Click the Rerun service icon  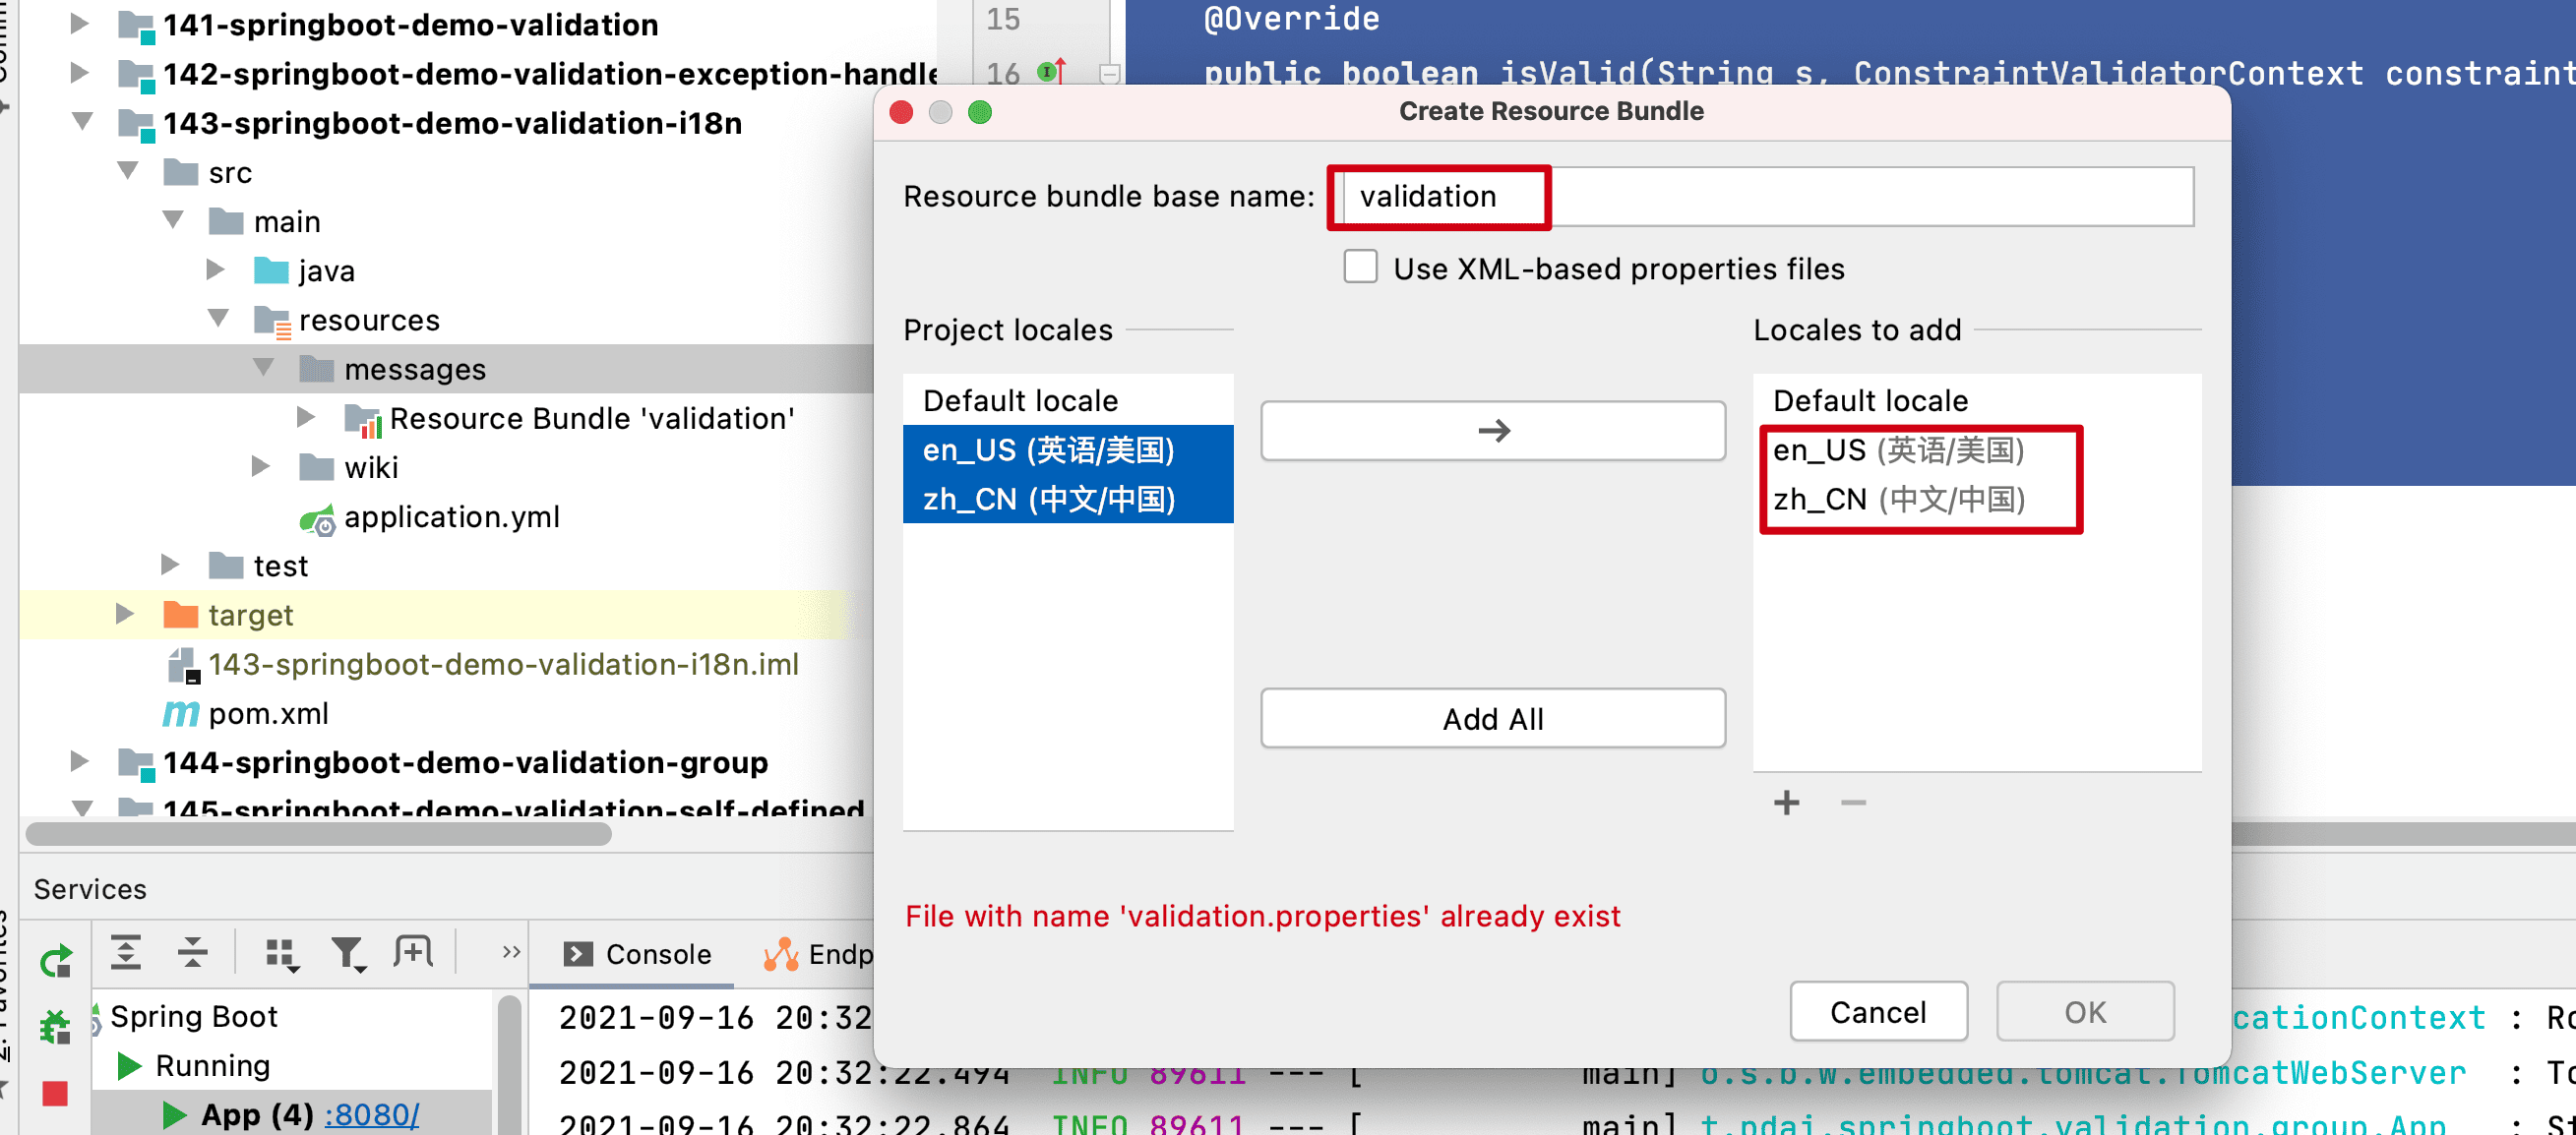pyautogui.click(x=55, y=960)
